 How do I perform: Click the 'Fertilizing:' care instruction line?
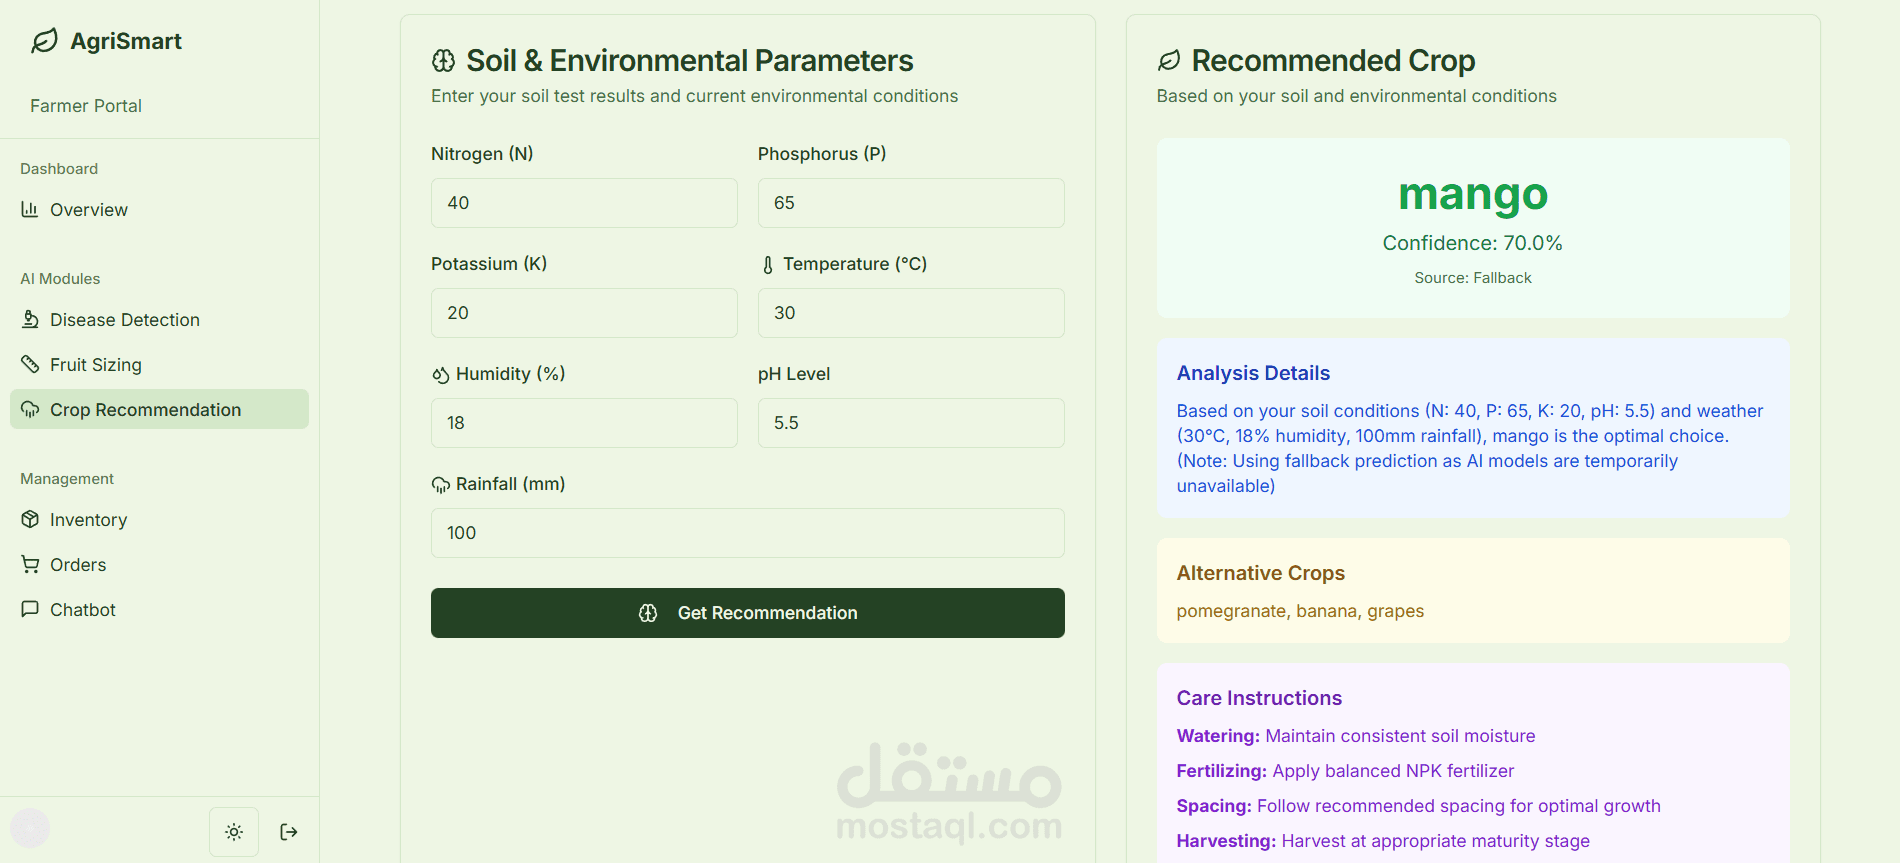click(1345, 771)
